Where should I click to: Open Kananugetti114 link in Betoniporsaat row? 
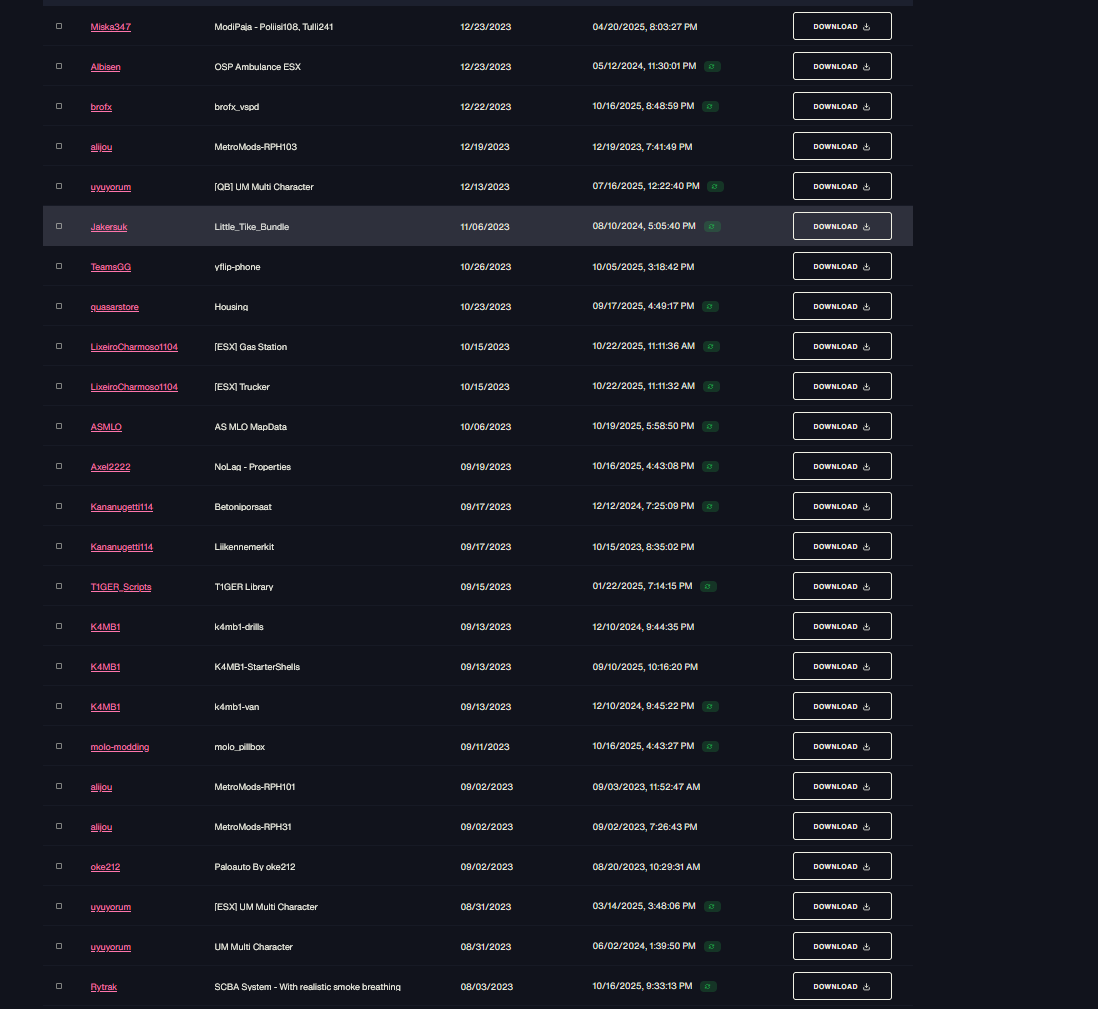click(x=121, y=506)
